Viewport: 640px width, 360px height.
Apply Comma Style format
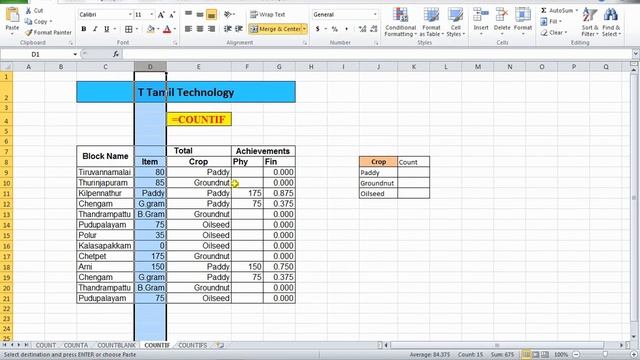(x=347, y=29)
